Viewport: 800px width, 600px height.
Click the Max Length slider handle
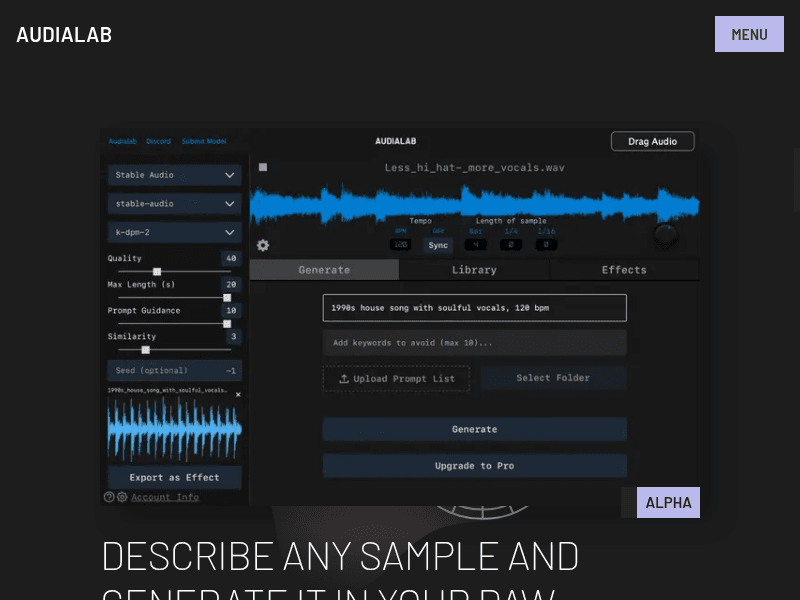[227, 297]
